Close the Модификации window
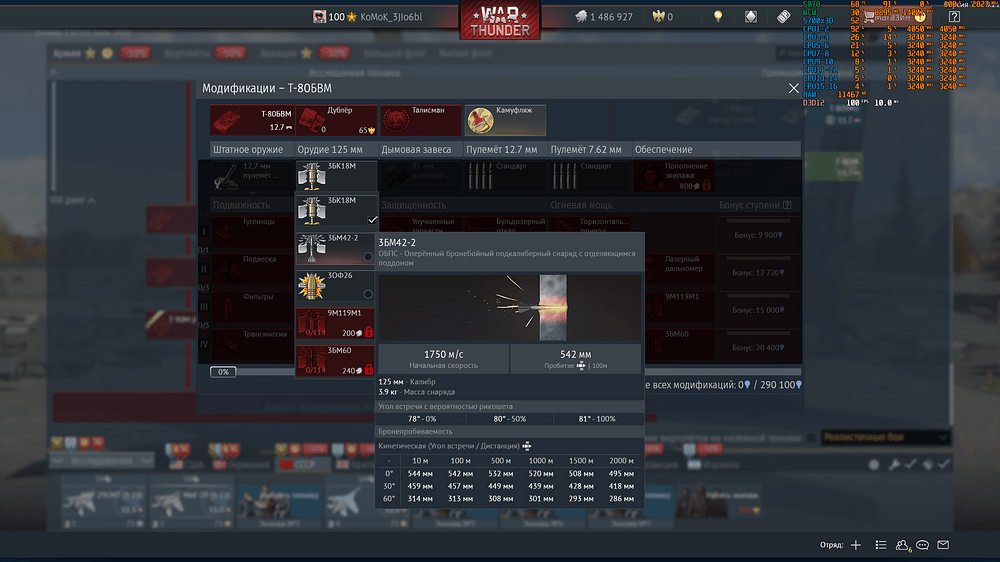 pyautogui.click(x=793, y=89)
